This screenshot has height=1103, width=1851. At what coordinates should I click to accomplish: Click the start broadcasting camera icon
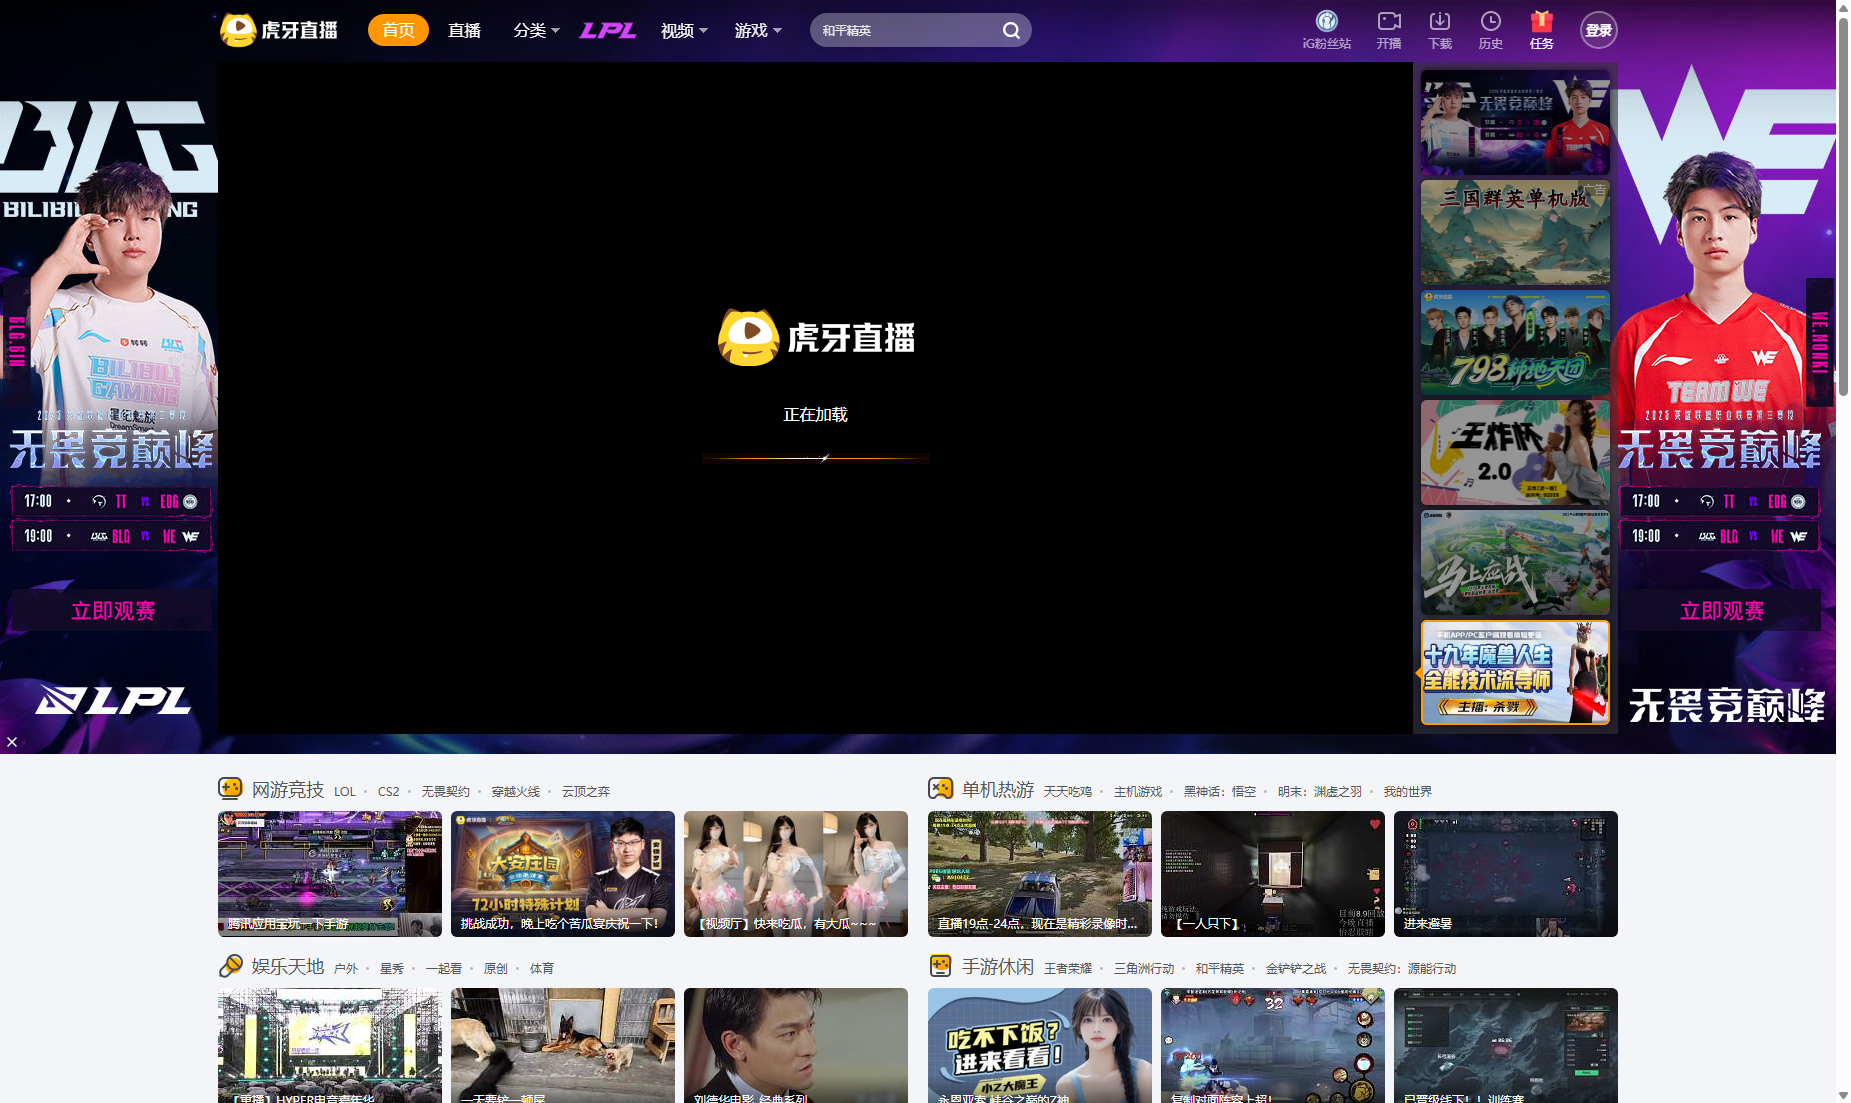click(x=1389, y=21)
